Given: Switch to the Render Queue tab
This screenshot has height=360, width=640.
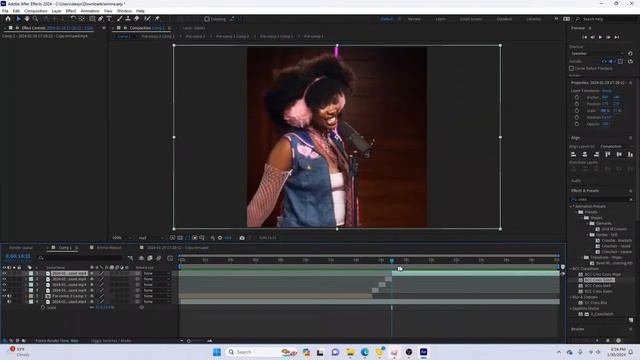Looking at the screenshot, I should click(x=21, y=248).
